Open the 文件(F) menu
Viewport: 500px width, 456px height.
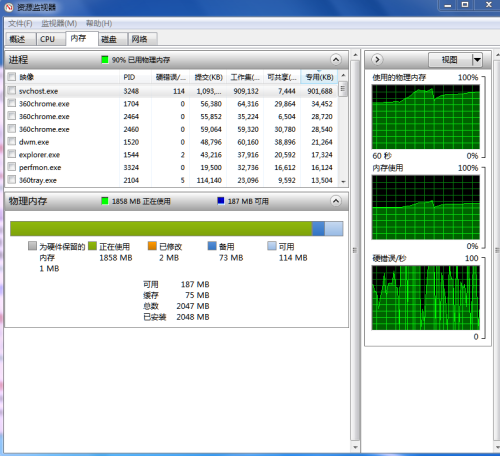[20, 23]
